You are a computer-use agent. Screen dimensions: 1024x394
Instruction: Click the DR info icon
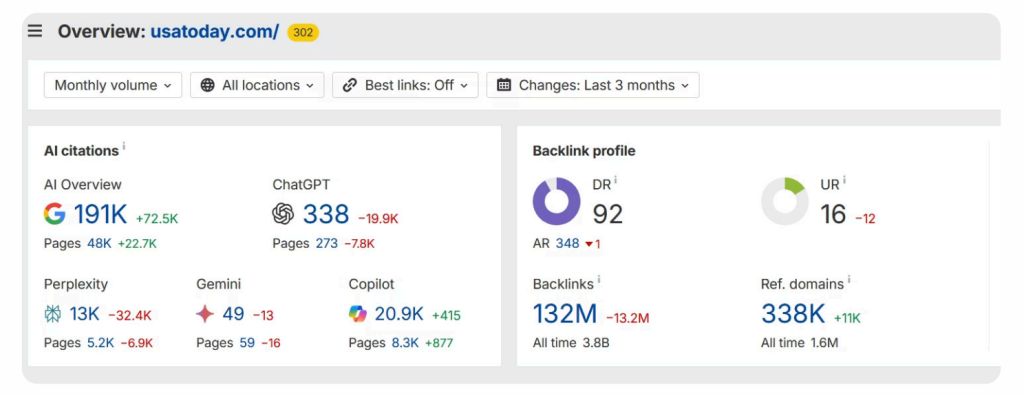[x=616, y=180]
